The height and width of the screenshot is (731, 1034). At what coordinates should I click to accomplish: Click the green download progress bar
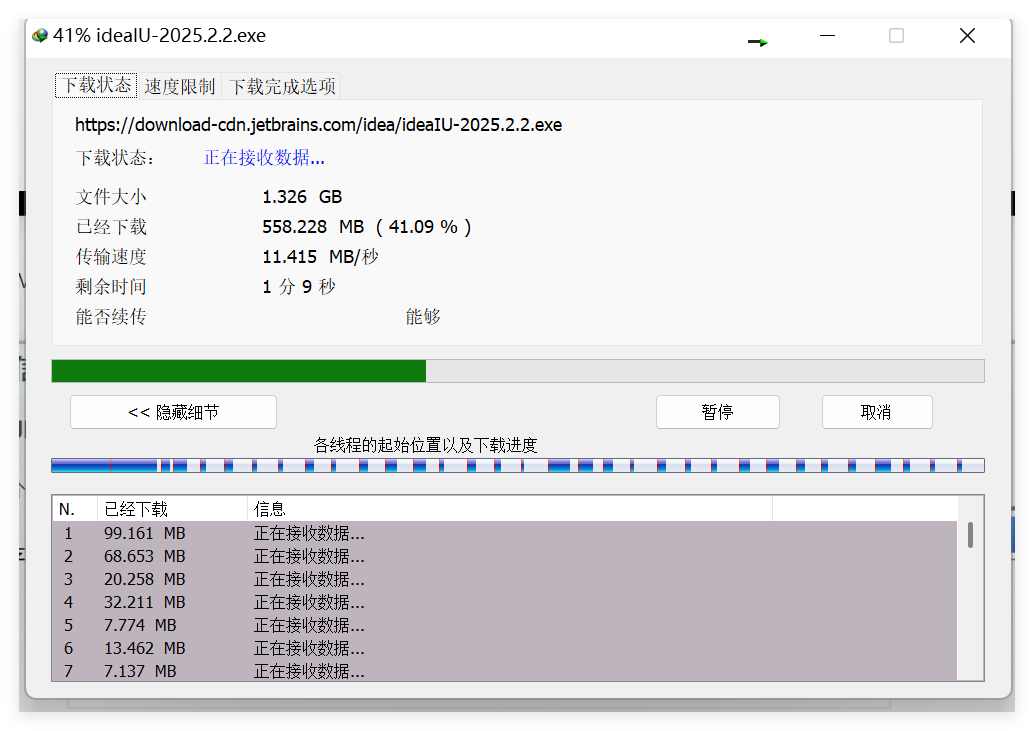518,371
